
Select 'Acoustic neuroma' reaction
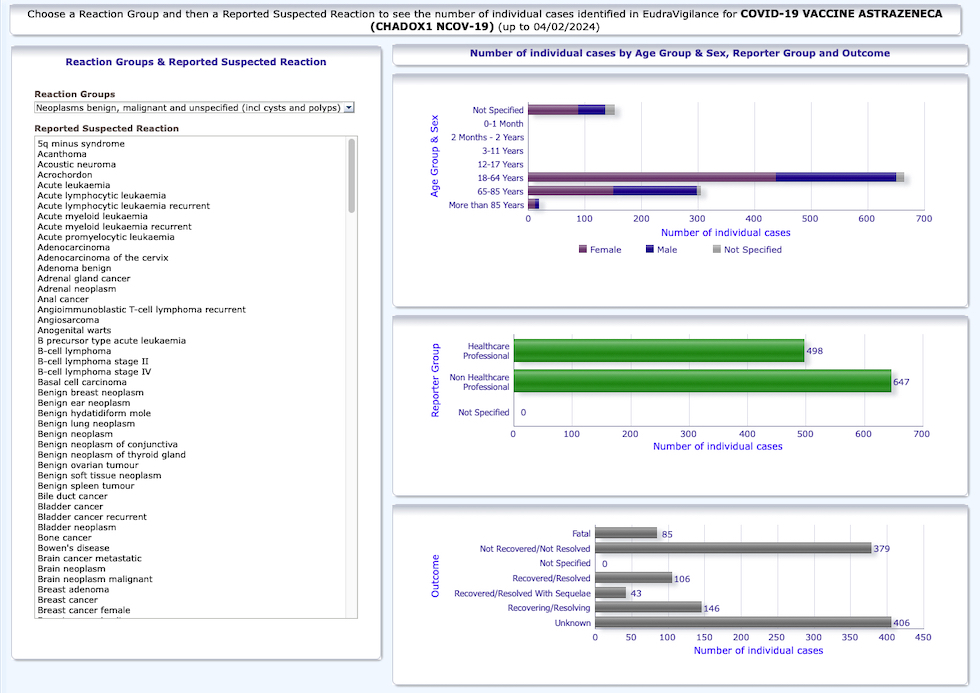[x=76, y=164]
